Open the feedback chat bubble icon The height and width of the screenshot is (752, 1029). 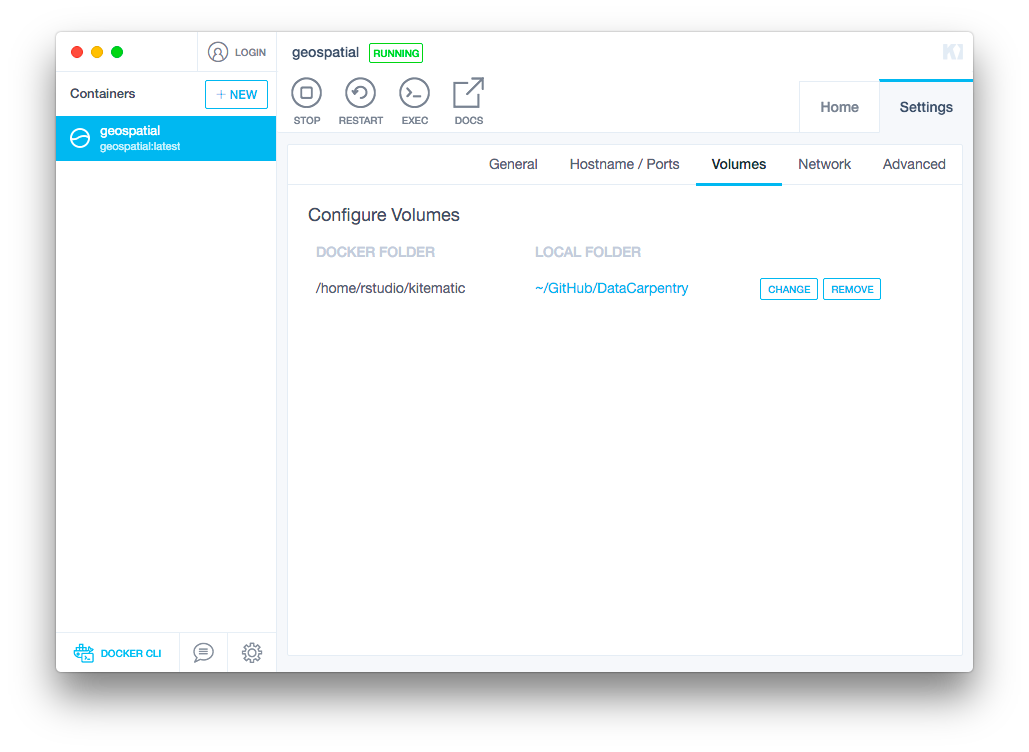(203, 652)
